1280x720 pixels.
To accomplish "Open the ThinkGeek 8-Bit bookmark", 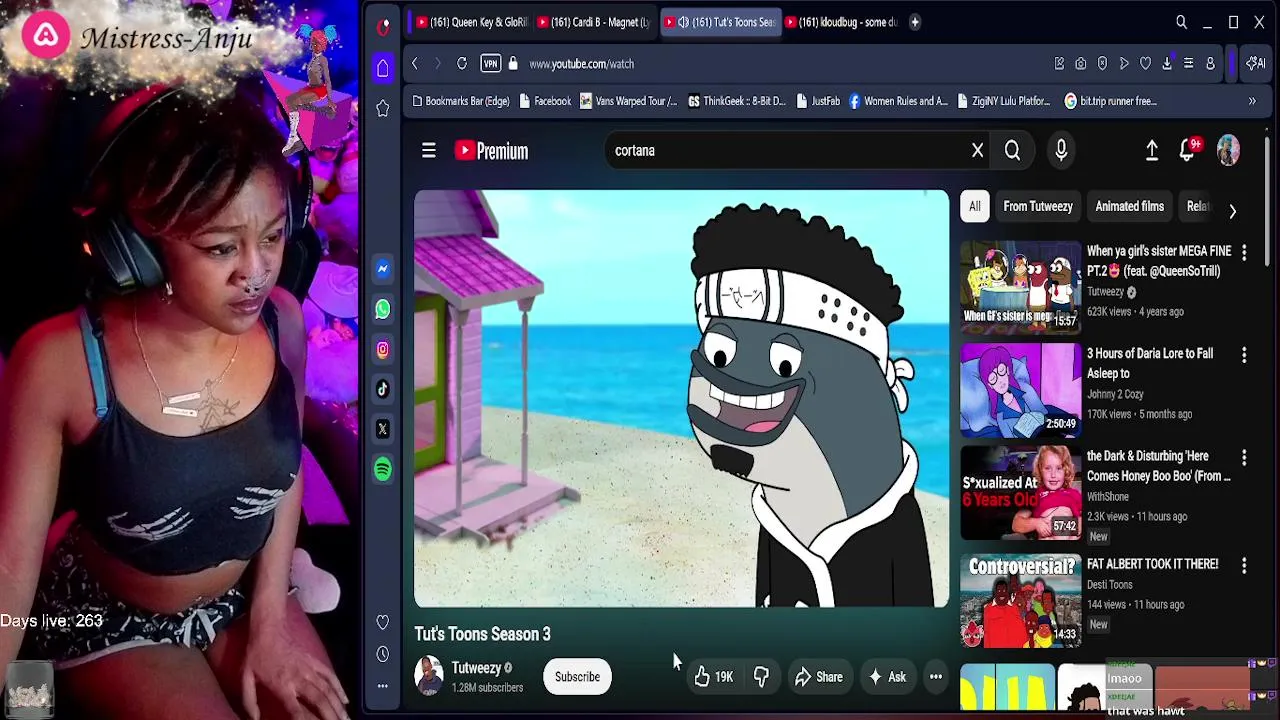I will coord(737,101).
